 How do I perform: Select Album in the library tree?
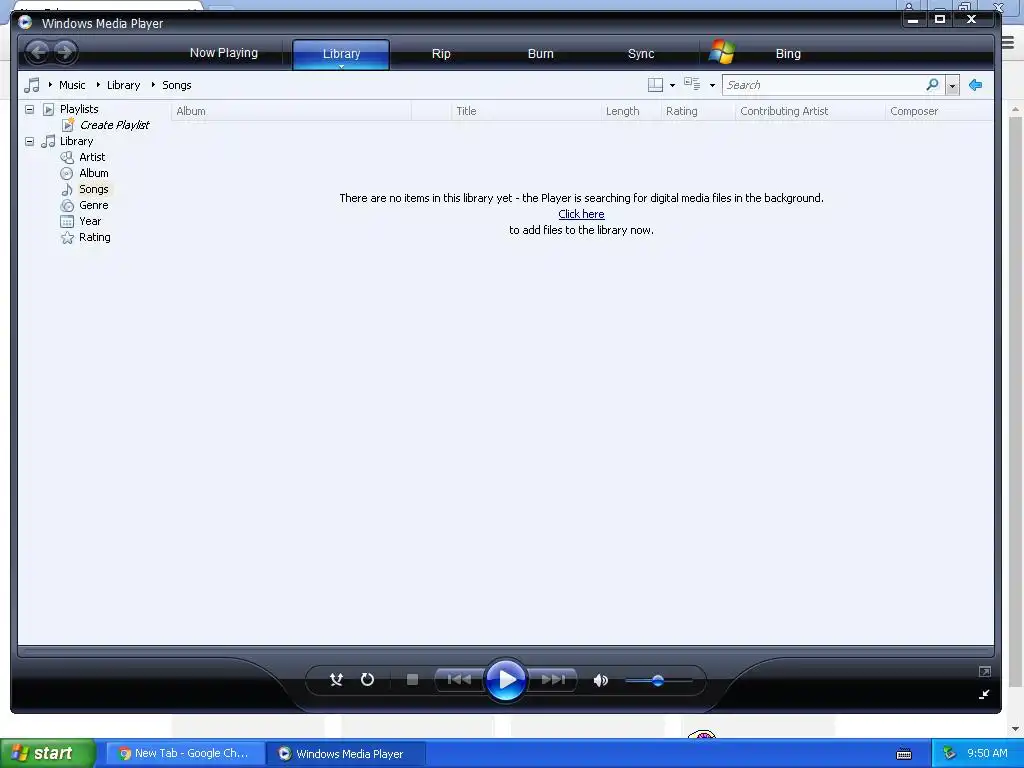pos(93,173)
